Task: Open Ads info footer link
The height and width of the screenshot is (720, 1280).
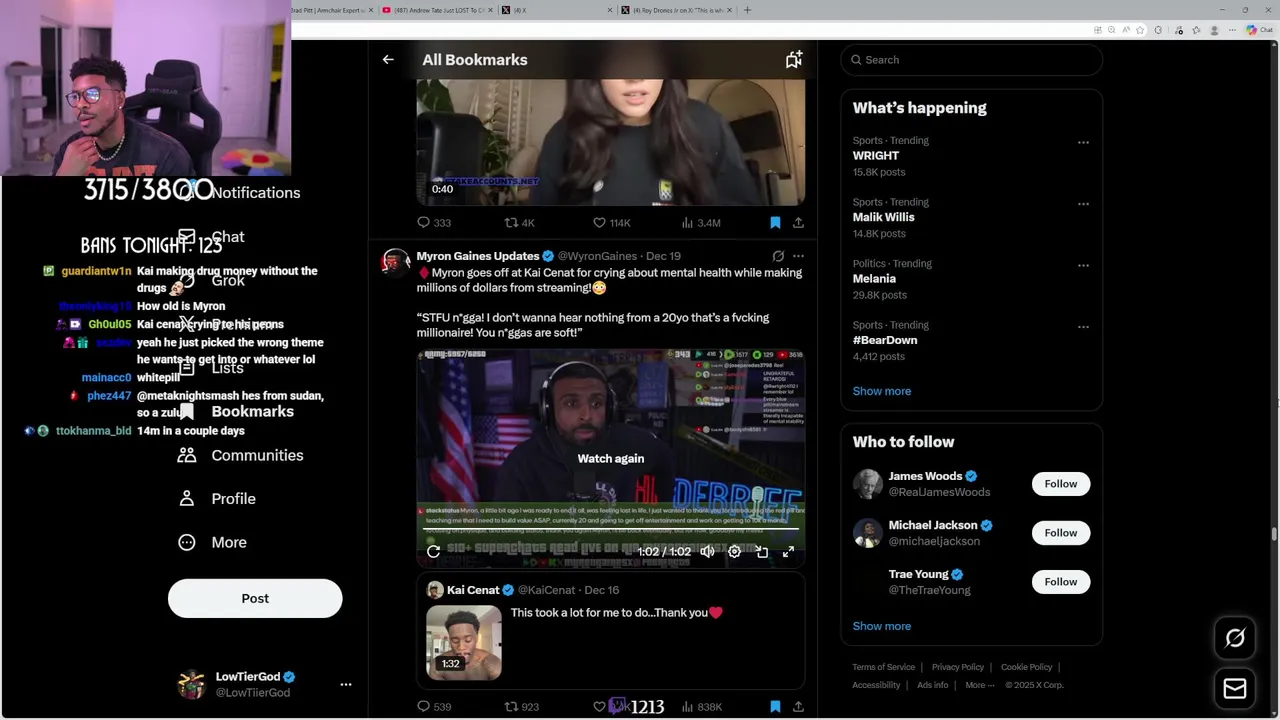Action: coord(933,685)
